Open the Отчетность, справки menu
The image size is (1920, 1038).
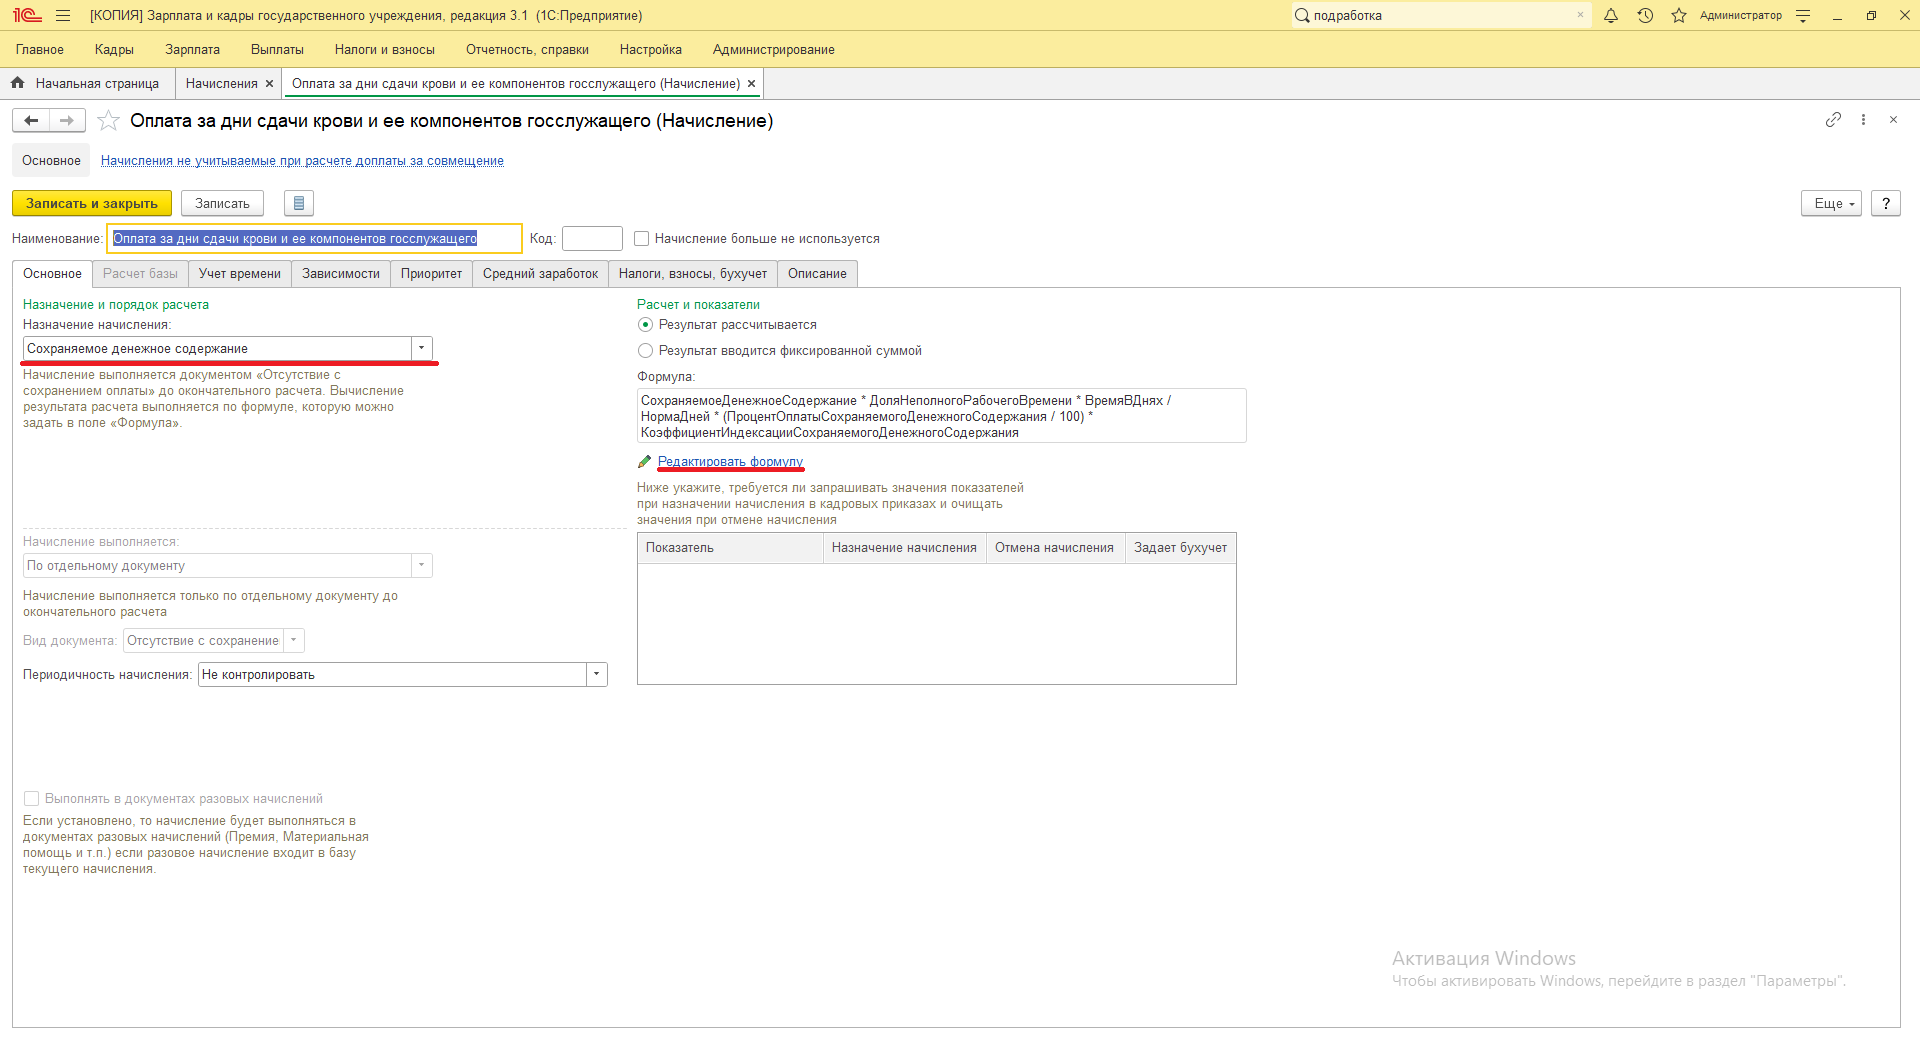(x=527, y=49)
